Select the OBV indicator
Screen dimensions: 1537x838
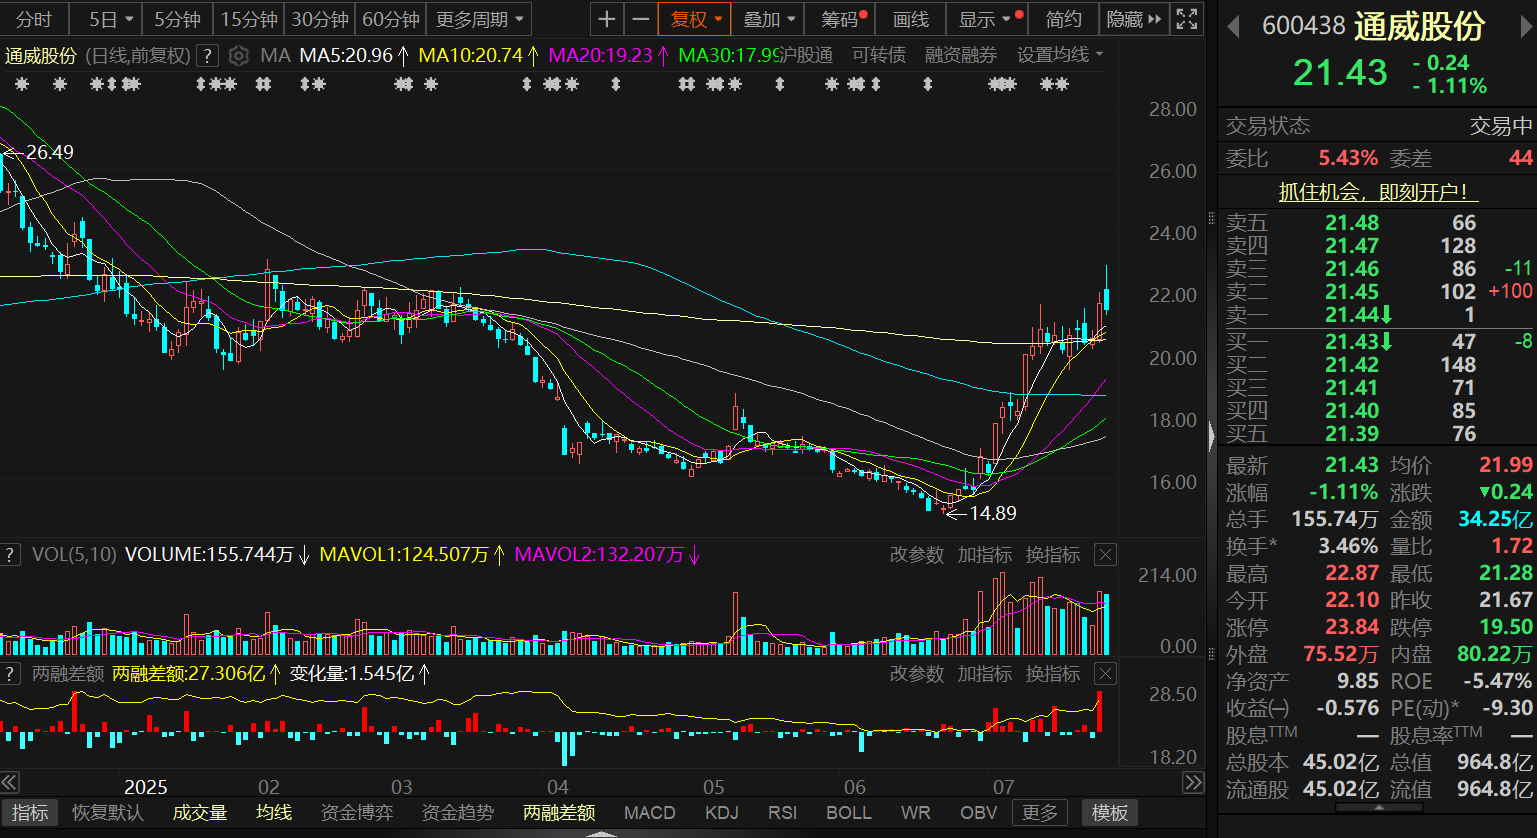click(x=978, y=812)
